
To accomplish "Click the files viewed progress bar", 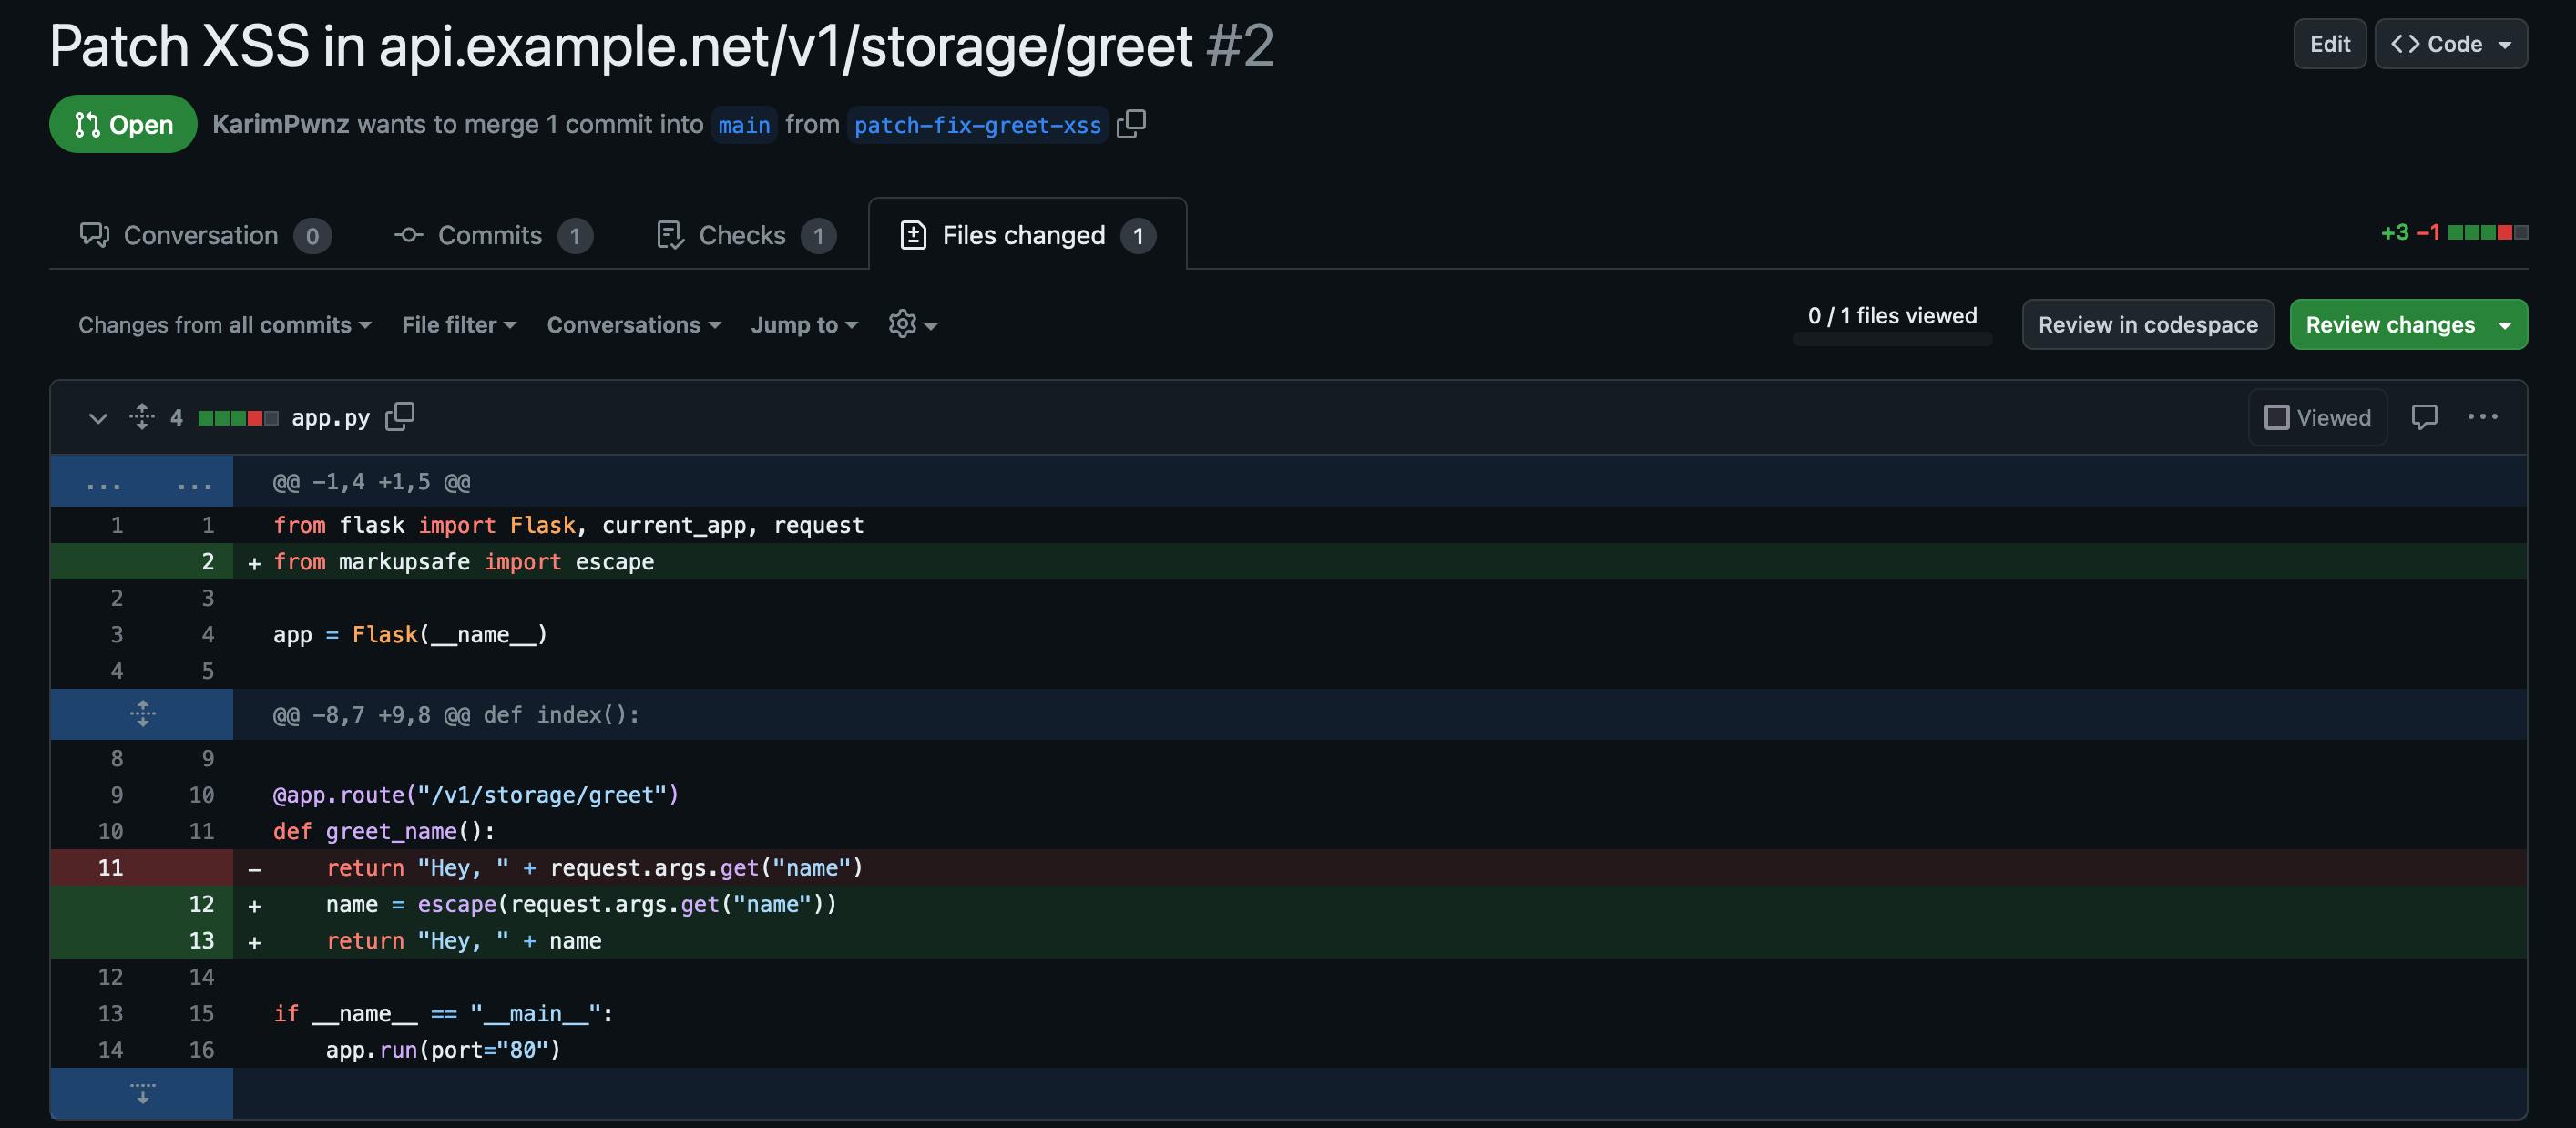I will click(x=1891, y=340).
